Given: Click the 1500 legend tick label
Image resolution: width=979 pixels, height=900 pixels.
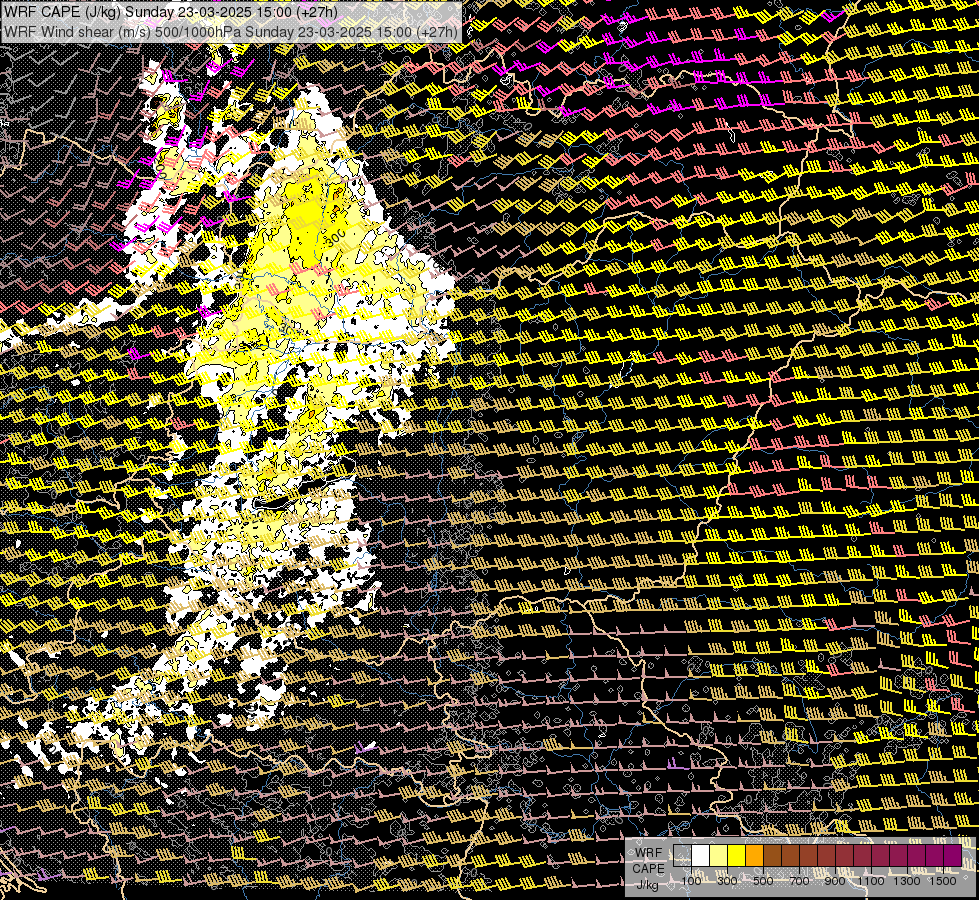Looking at the screenshot, I should [x=943, y=881].
